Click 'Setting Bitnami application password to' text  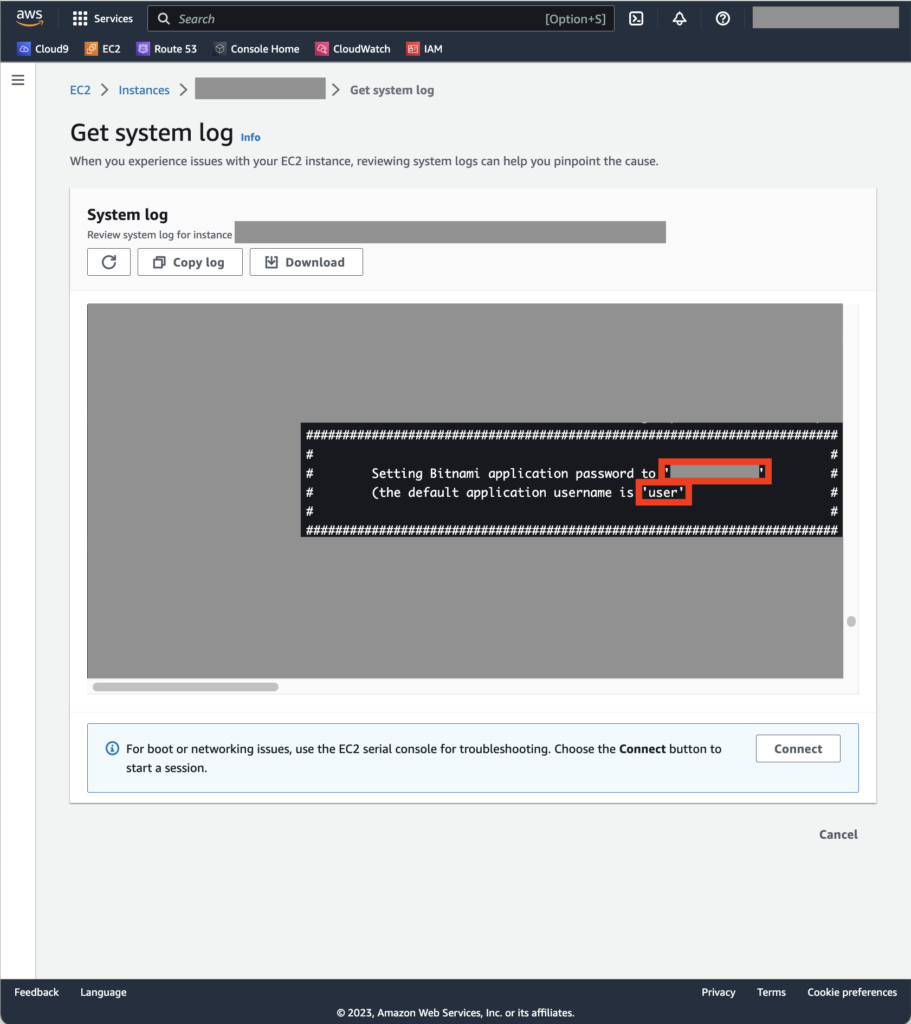click(513, 473)
